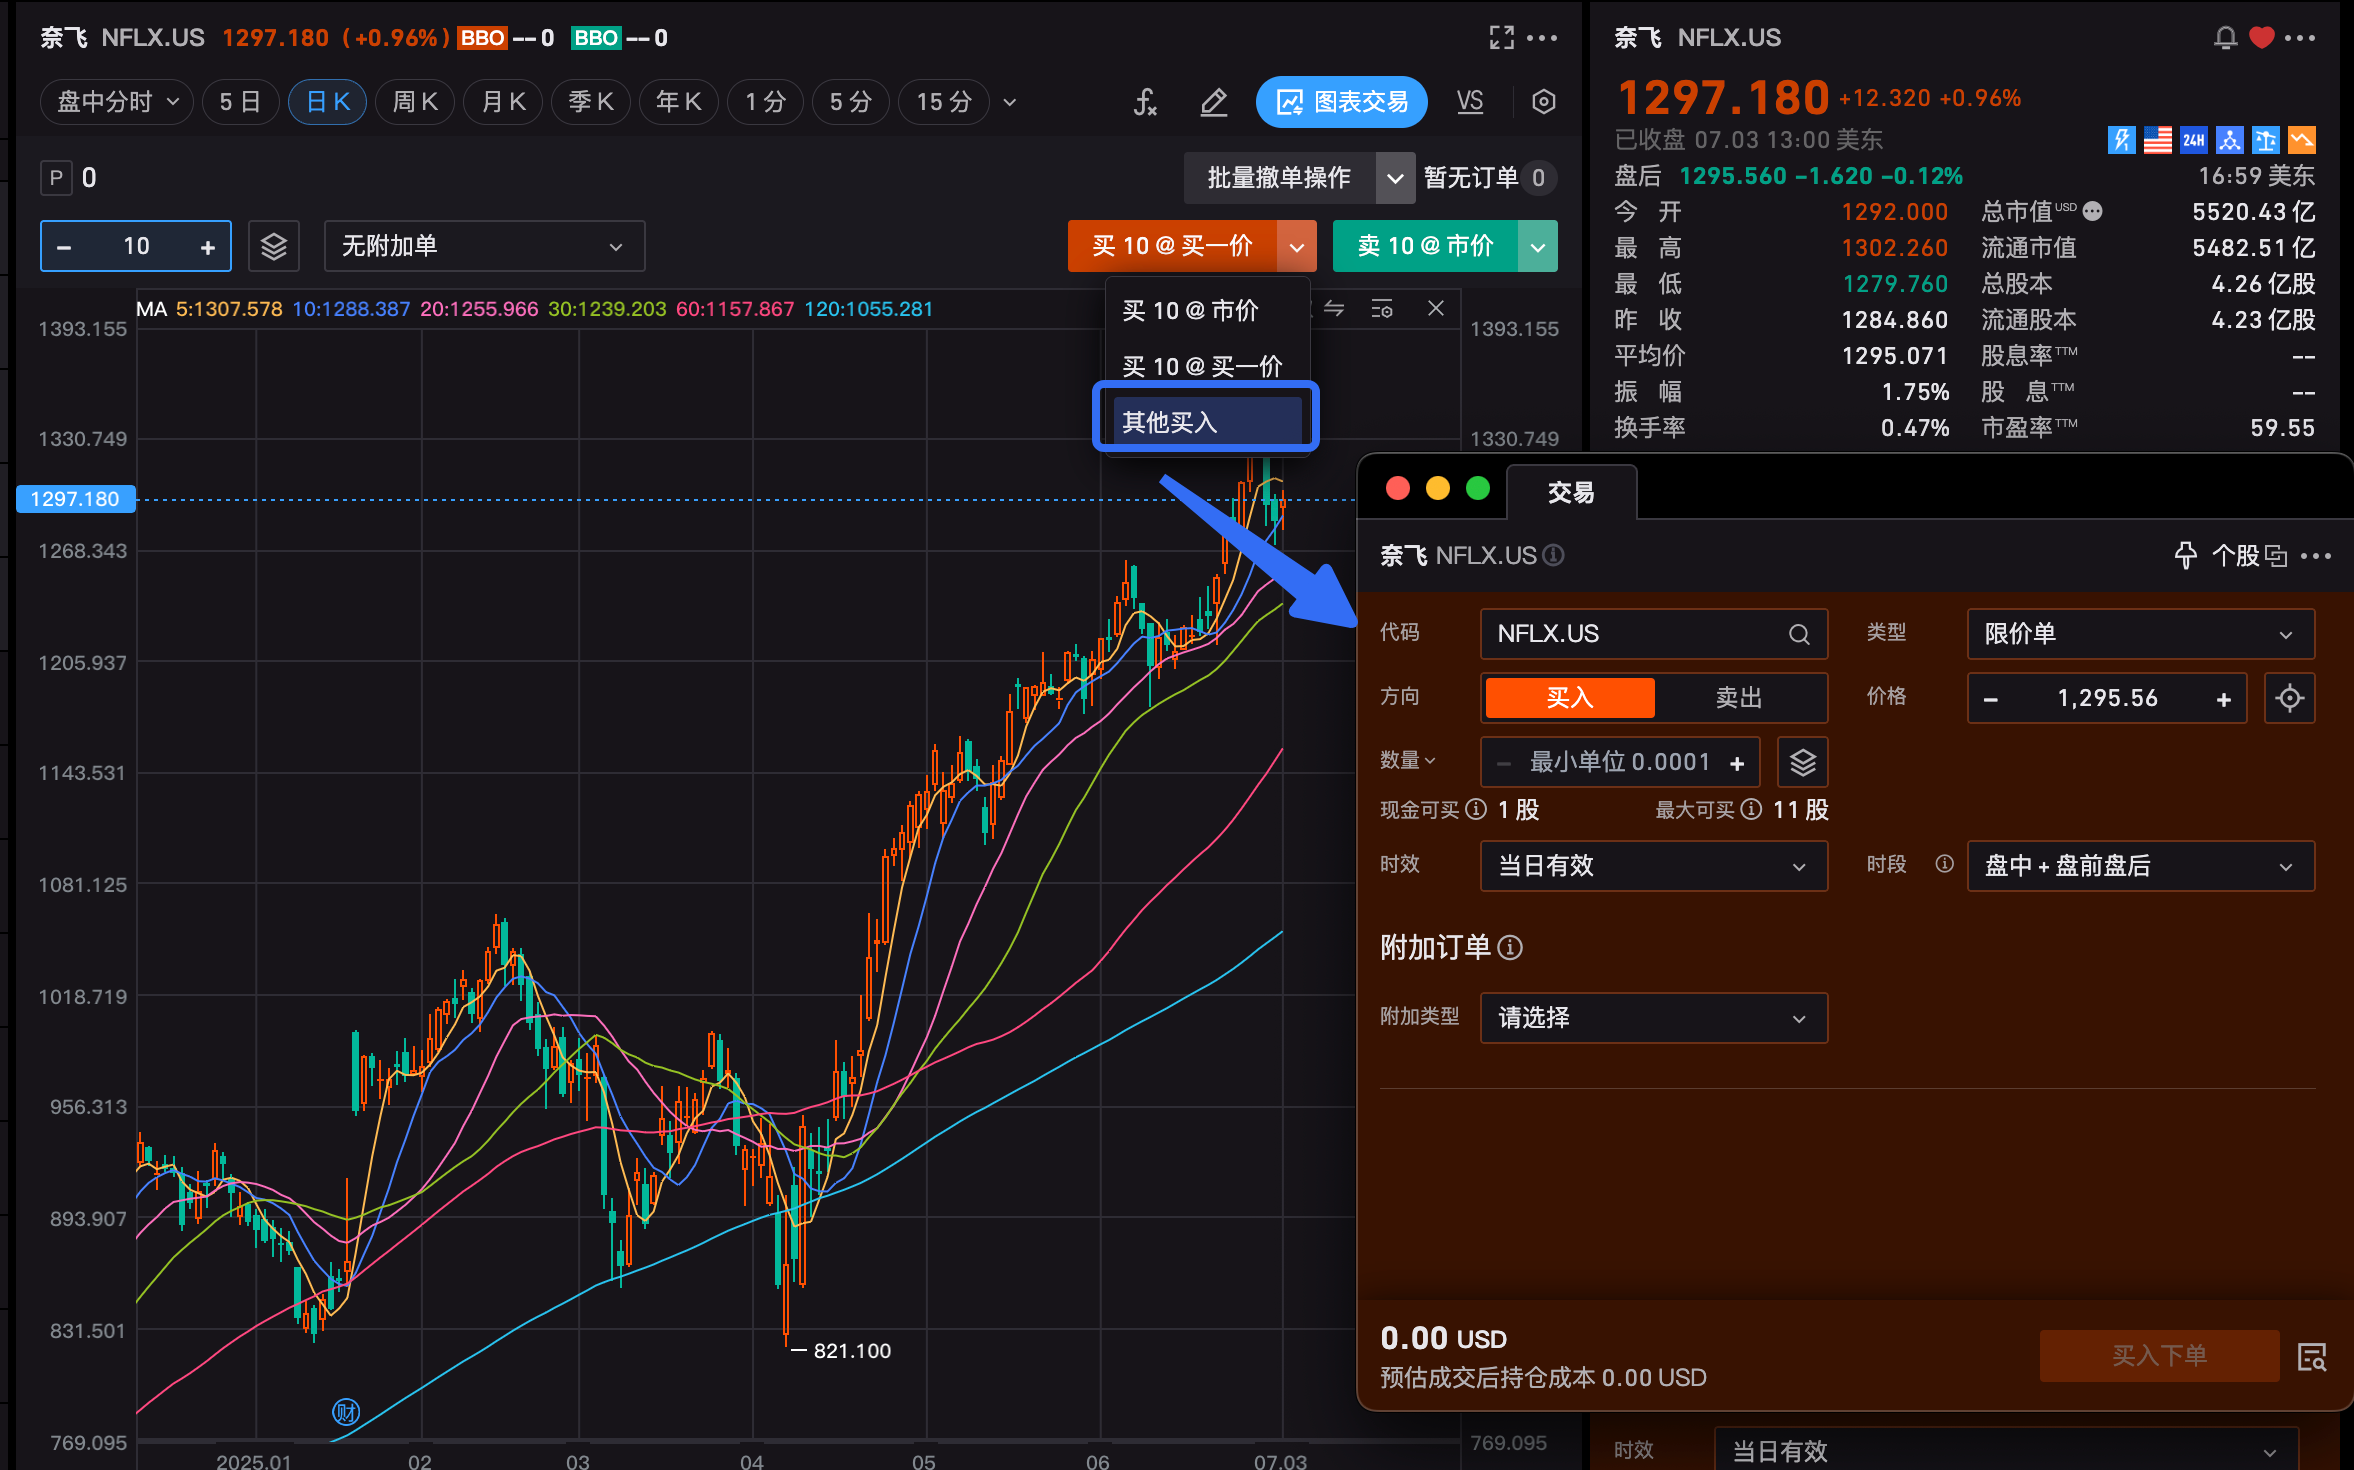Viewport: 2354px width, 1470px height.
Task: Select 买入 direction
Action: tap(1569, 698)
